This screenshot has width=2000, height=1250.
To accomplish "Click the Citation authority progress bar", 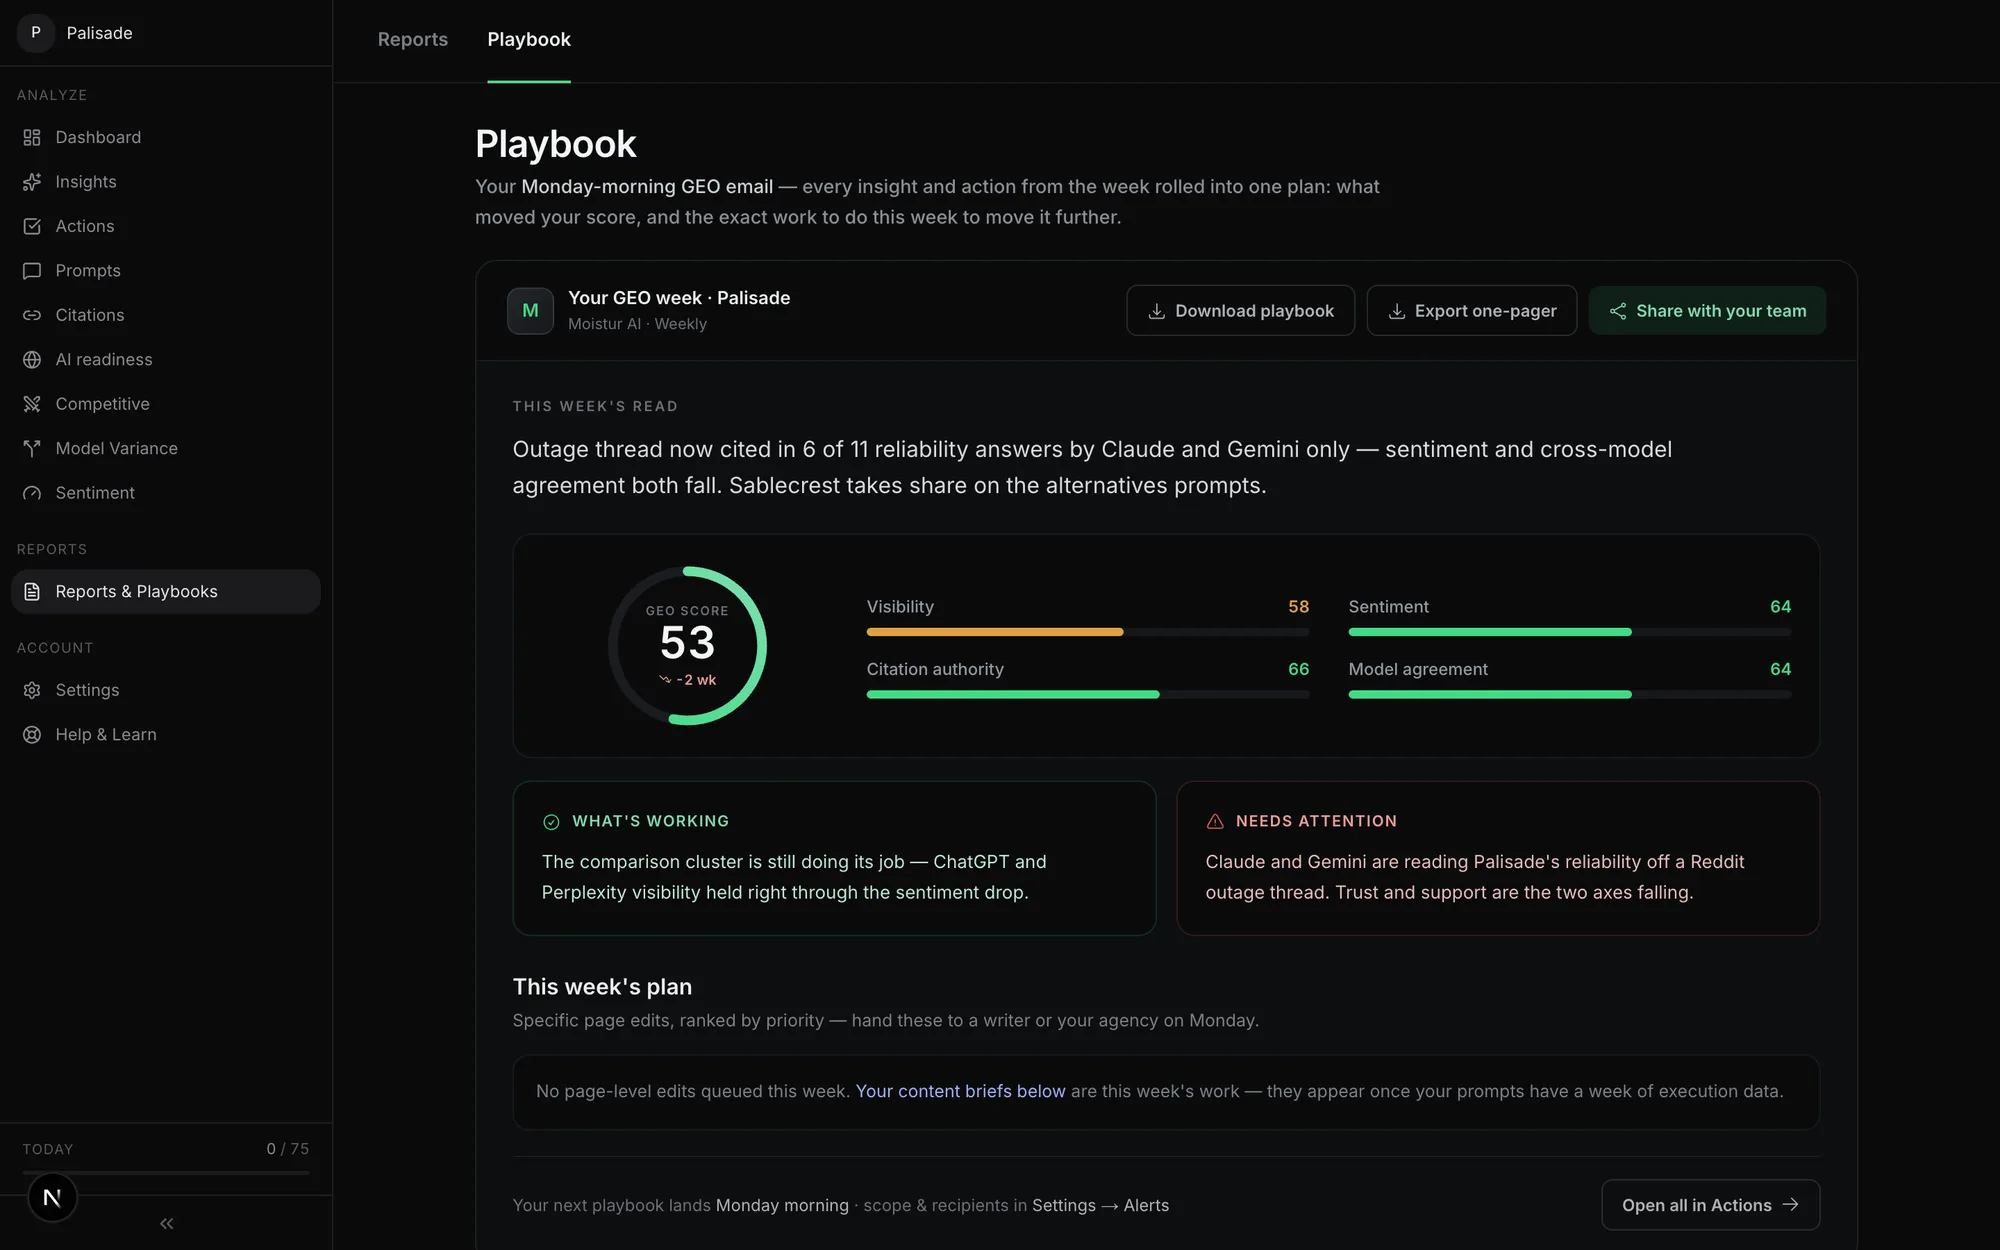I will coord(1088,694).
